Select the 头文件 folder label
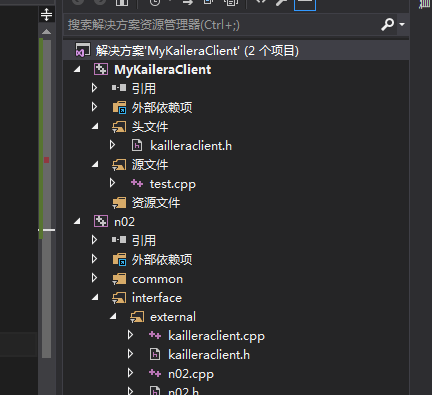The image size is (432, 395). click(x=150, y=126)
